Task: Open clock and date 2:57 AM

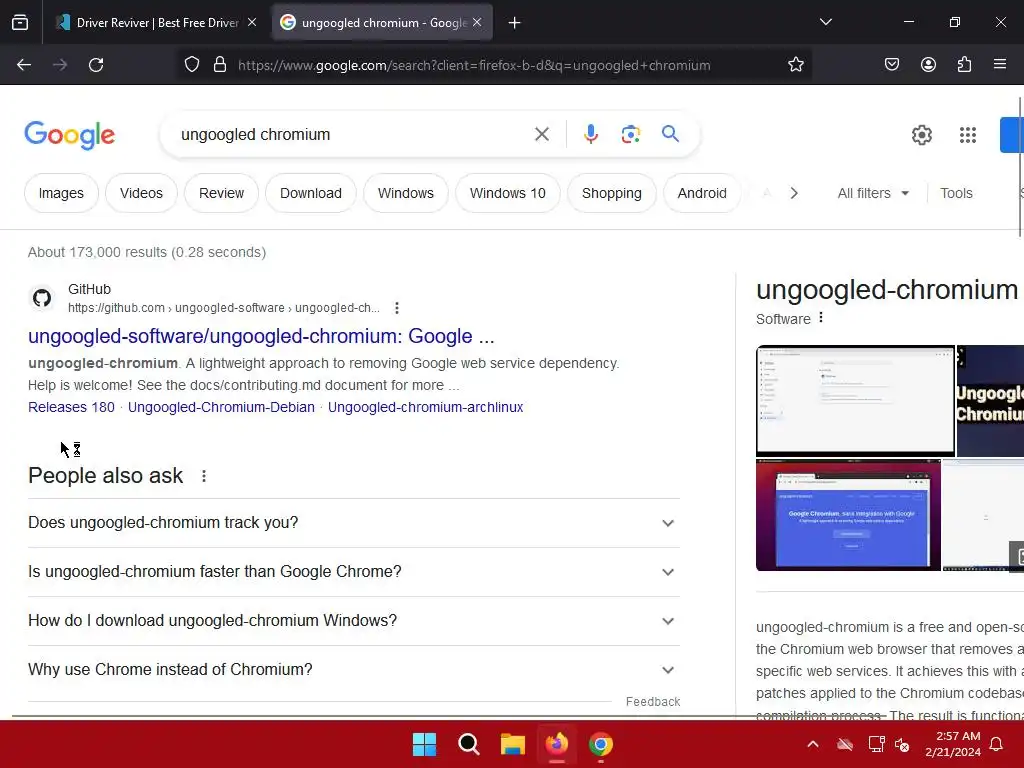Action: [x=953, y=744]
